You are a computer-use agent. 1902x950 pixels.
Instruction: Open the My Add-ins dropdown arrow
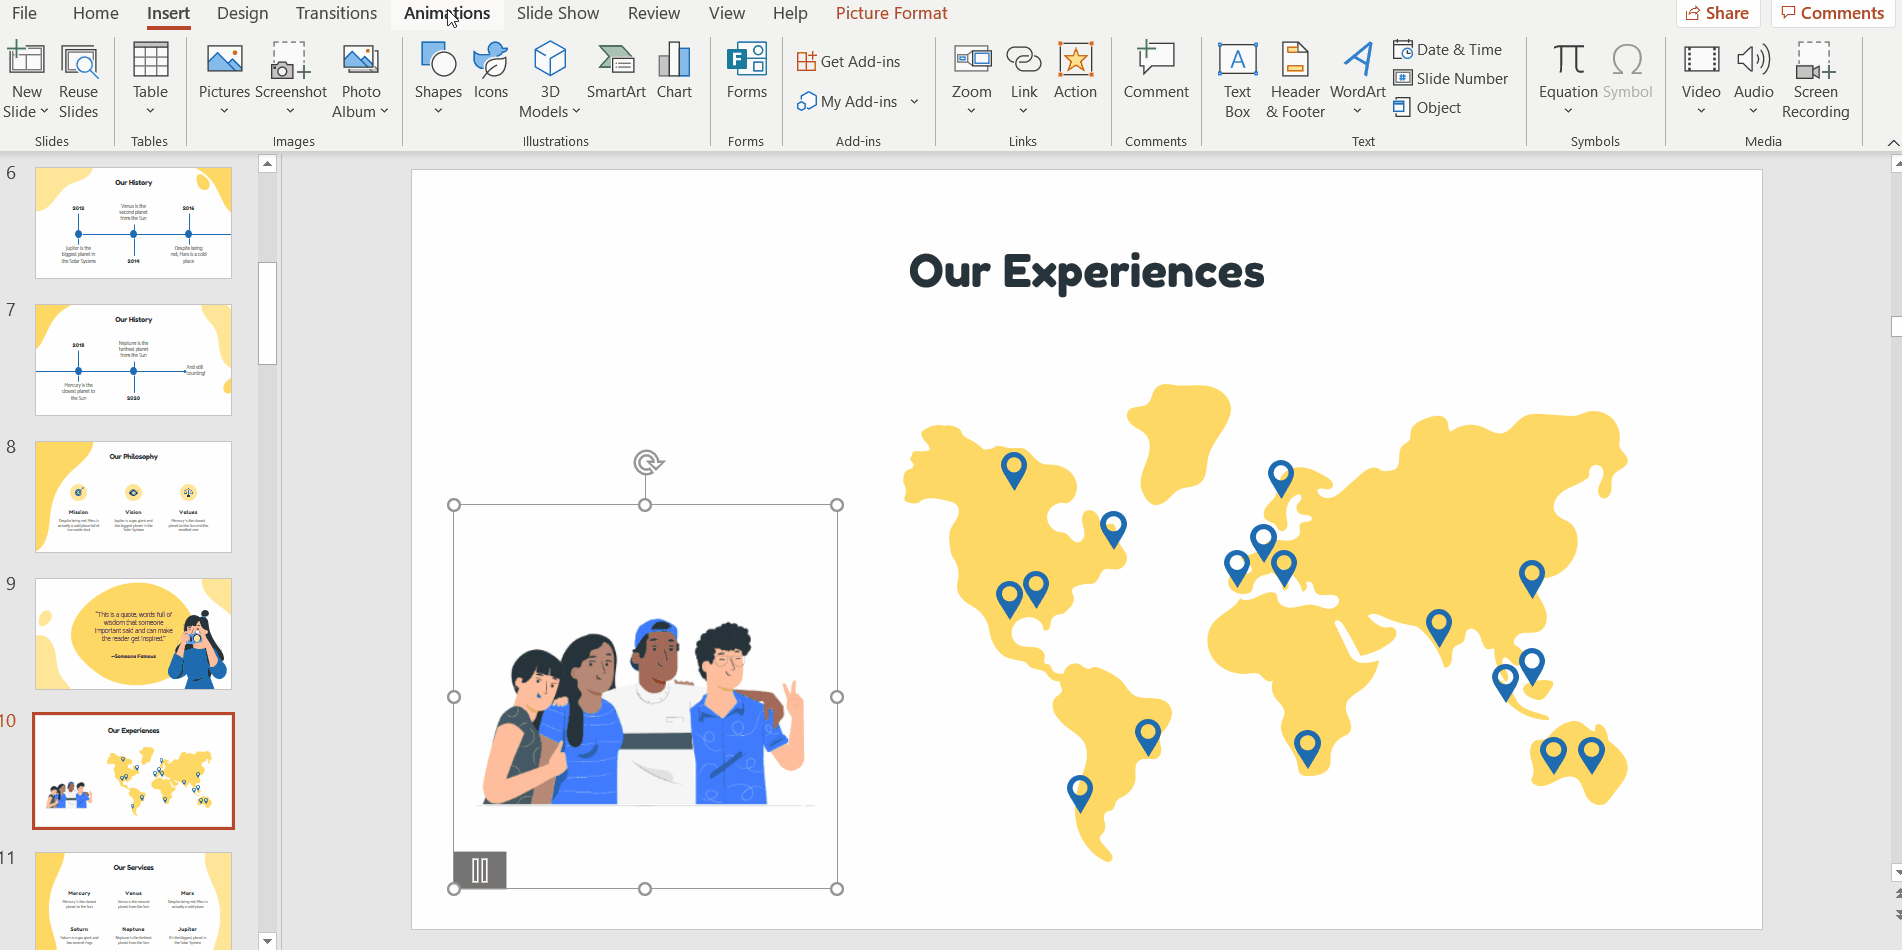click(914, 102)
